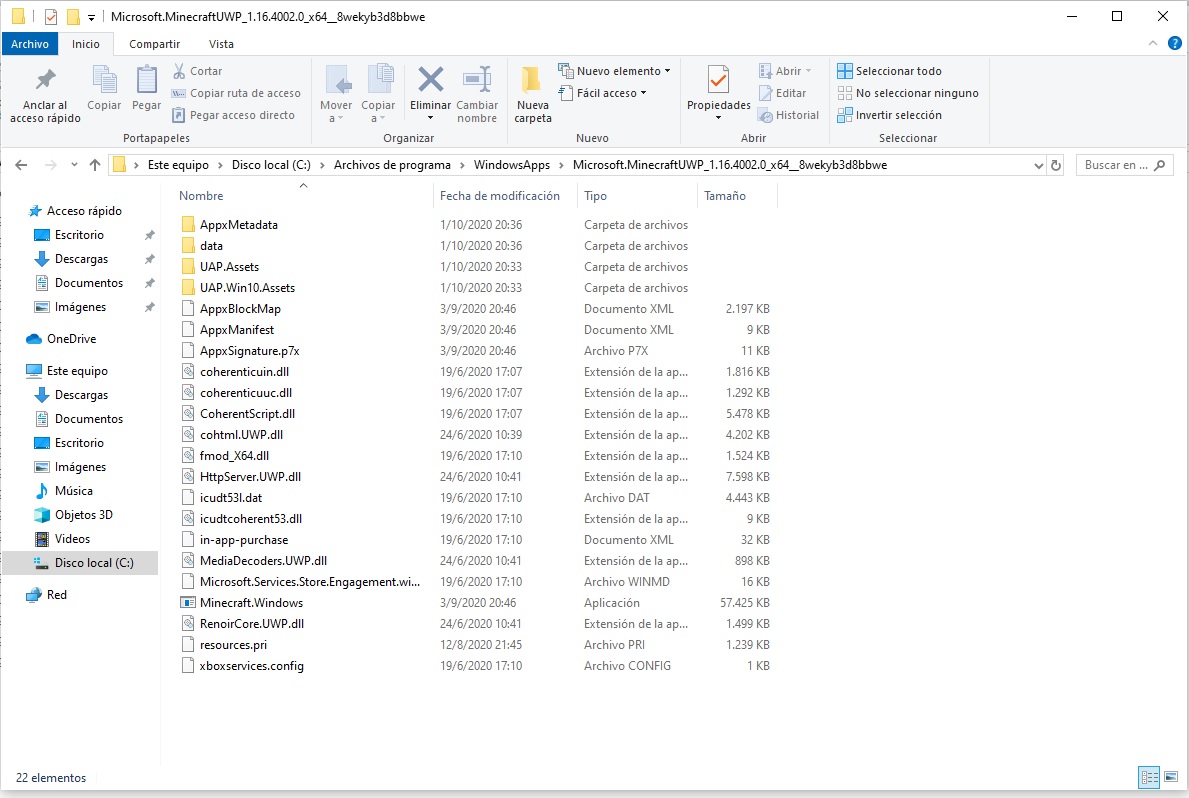Click WindowsApps in the address path

tap(512, 165)
